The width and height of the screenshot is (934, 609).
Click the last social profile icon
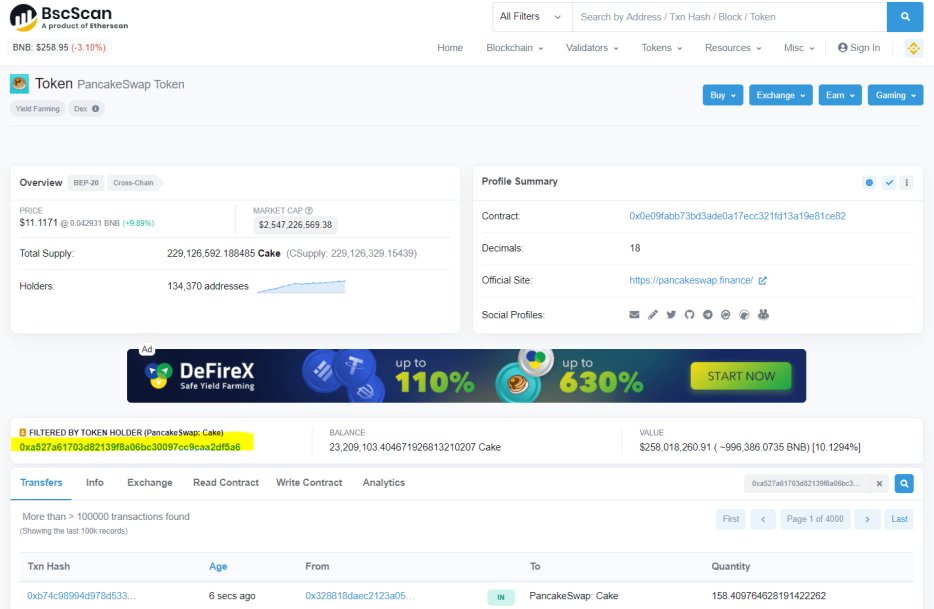coord(763,314)
